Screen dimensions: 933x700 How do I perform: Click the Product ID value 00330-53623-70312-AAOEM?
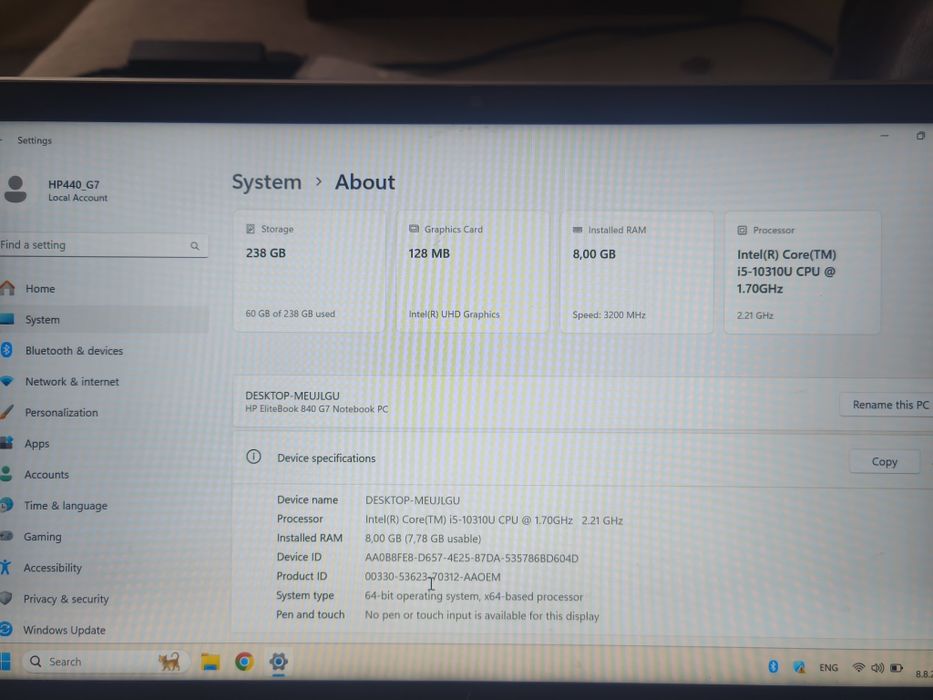point(433,577)
